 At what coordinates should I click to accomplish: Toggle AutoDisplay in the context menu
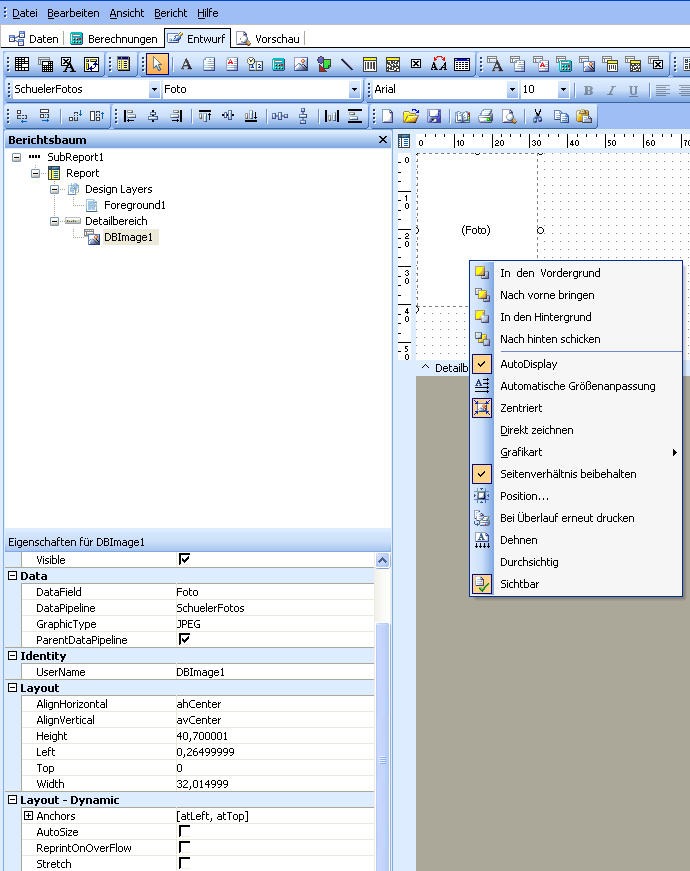click(x=576, y=364)
